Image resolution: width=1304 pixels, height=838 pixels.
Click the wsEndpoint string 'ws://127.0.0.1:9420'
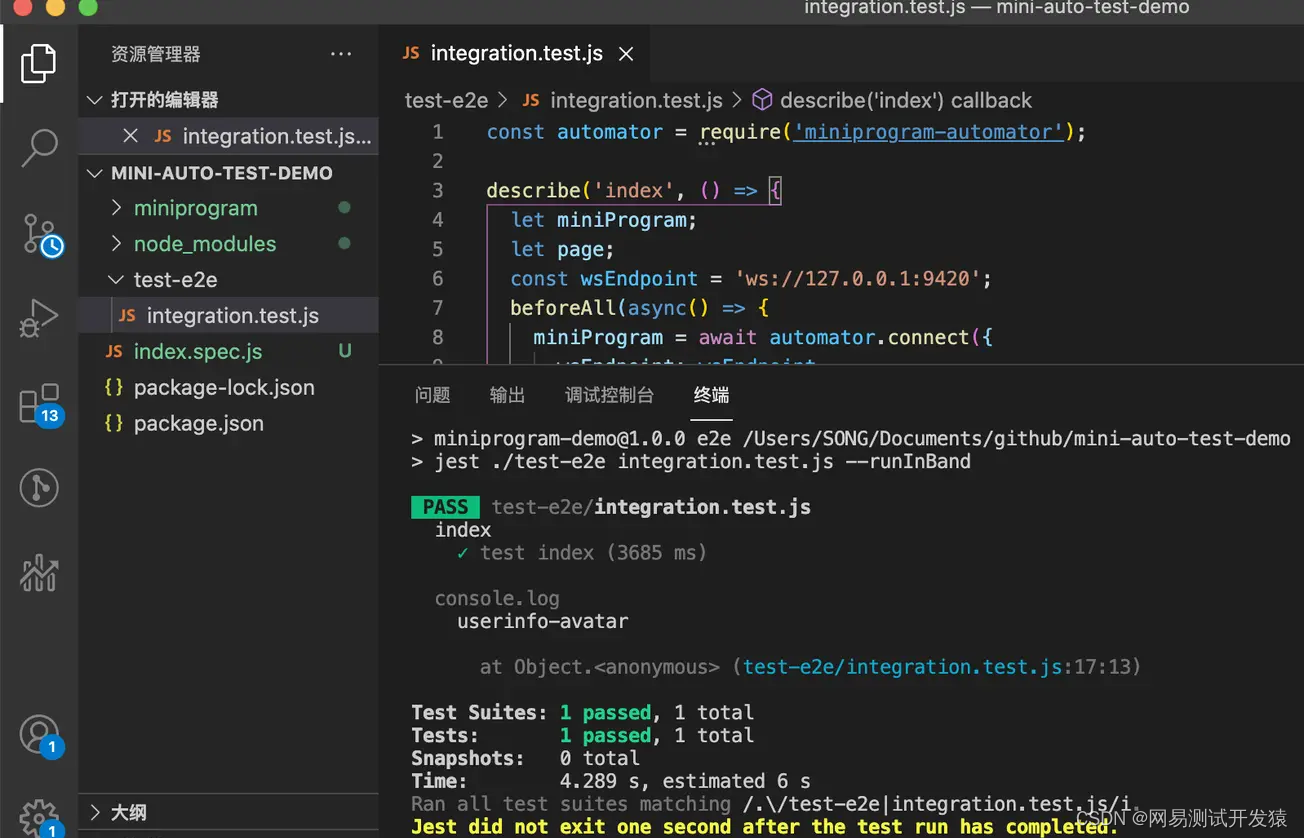861,279
